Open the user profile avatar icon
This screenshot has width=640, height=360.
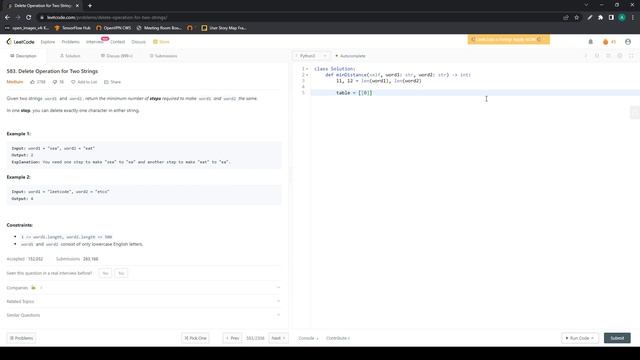pos(628,42)
